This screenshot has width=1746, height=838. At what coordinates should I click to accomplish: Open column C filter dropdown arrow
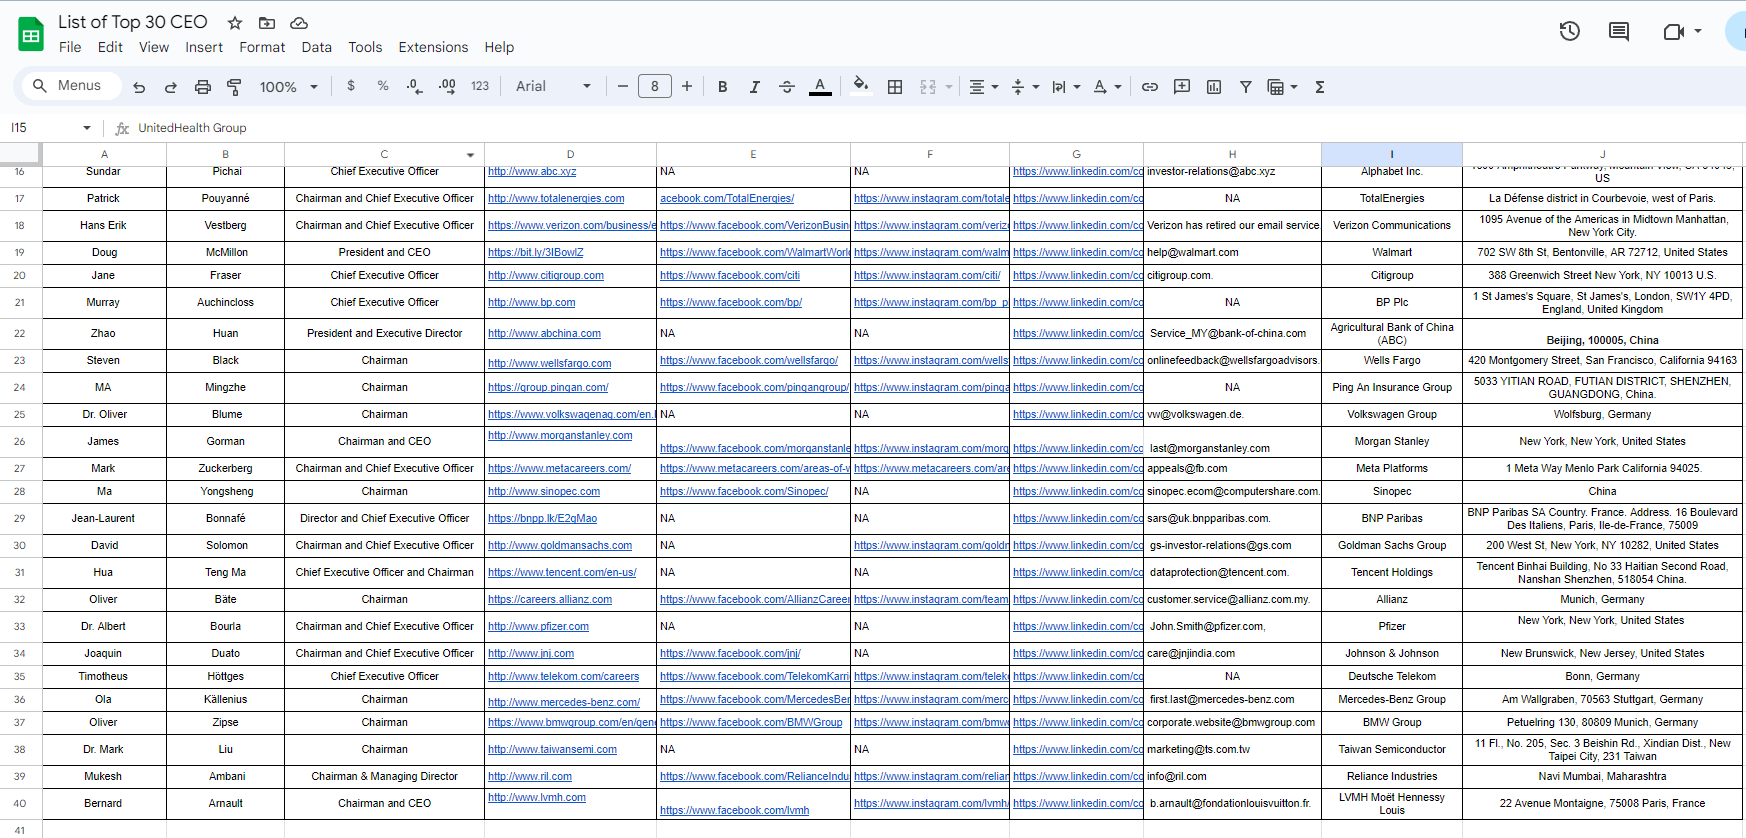pyautogui.click(x=470, y=155)
